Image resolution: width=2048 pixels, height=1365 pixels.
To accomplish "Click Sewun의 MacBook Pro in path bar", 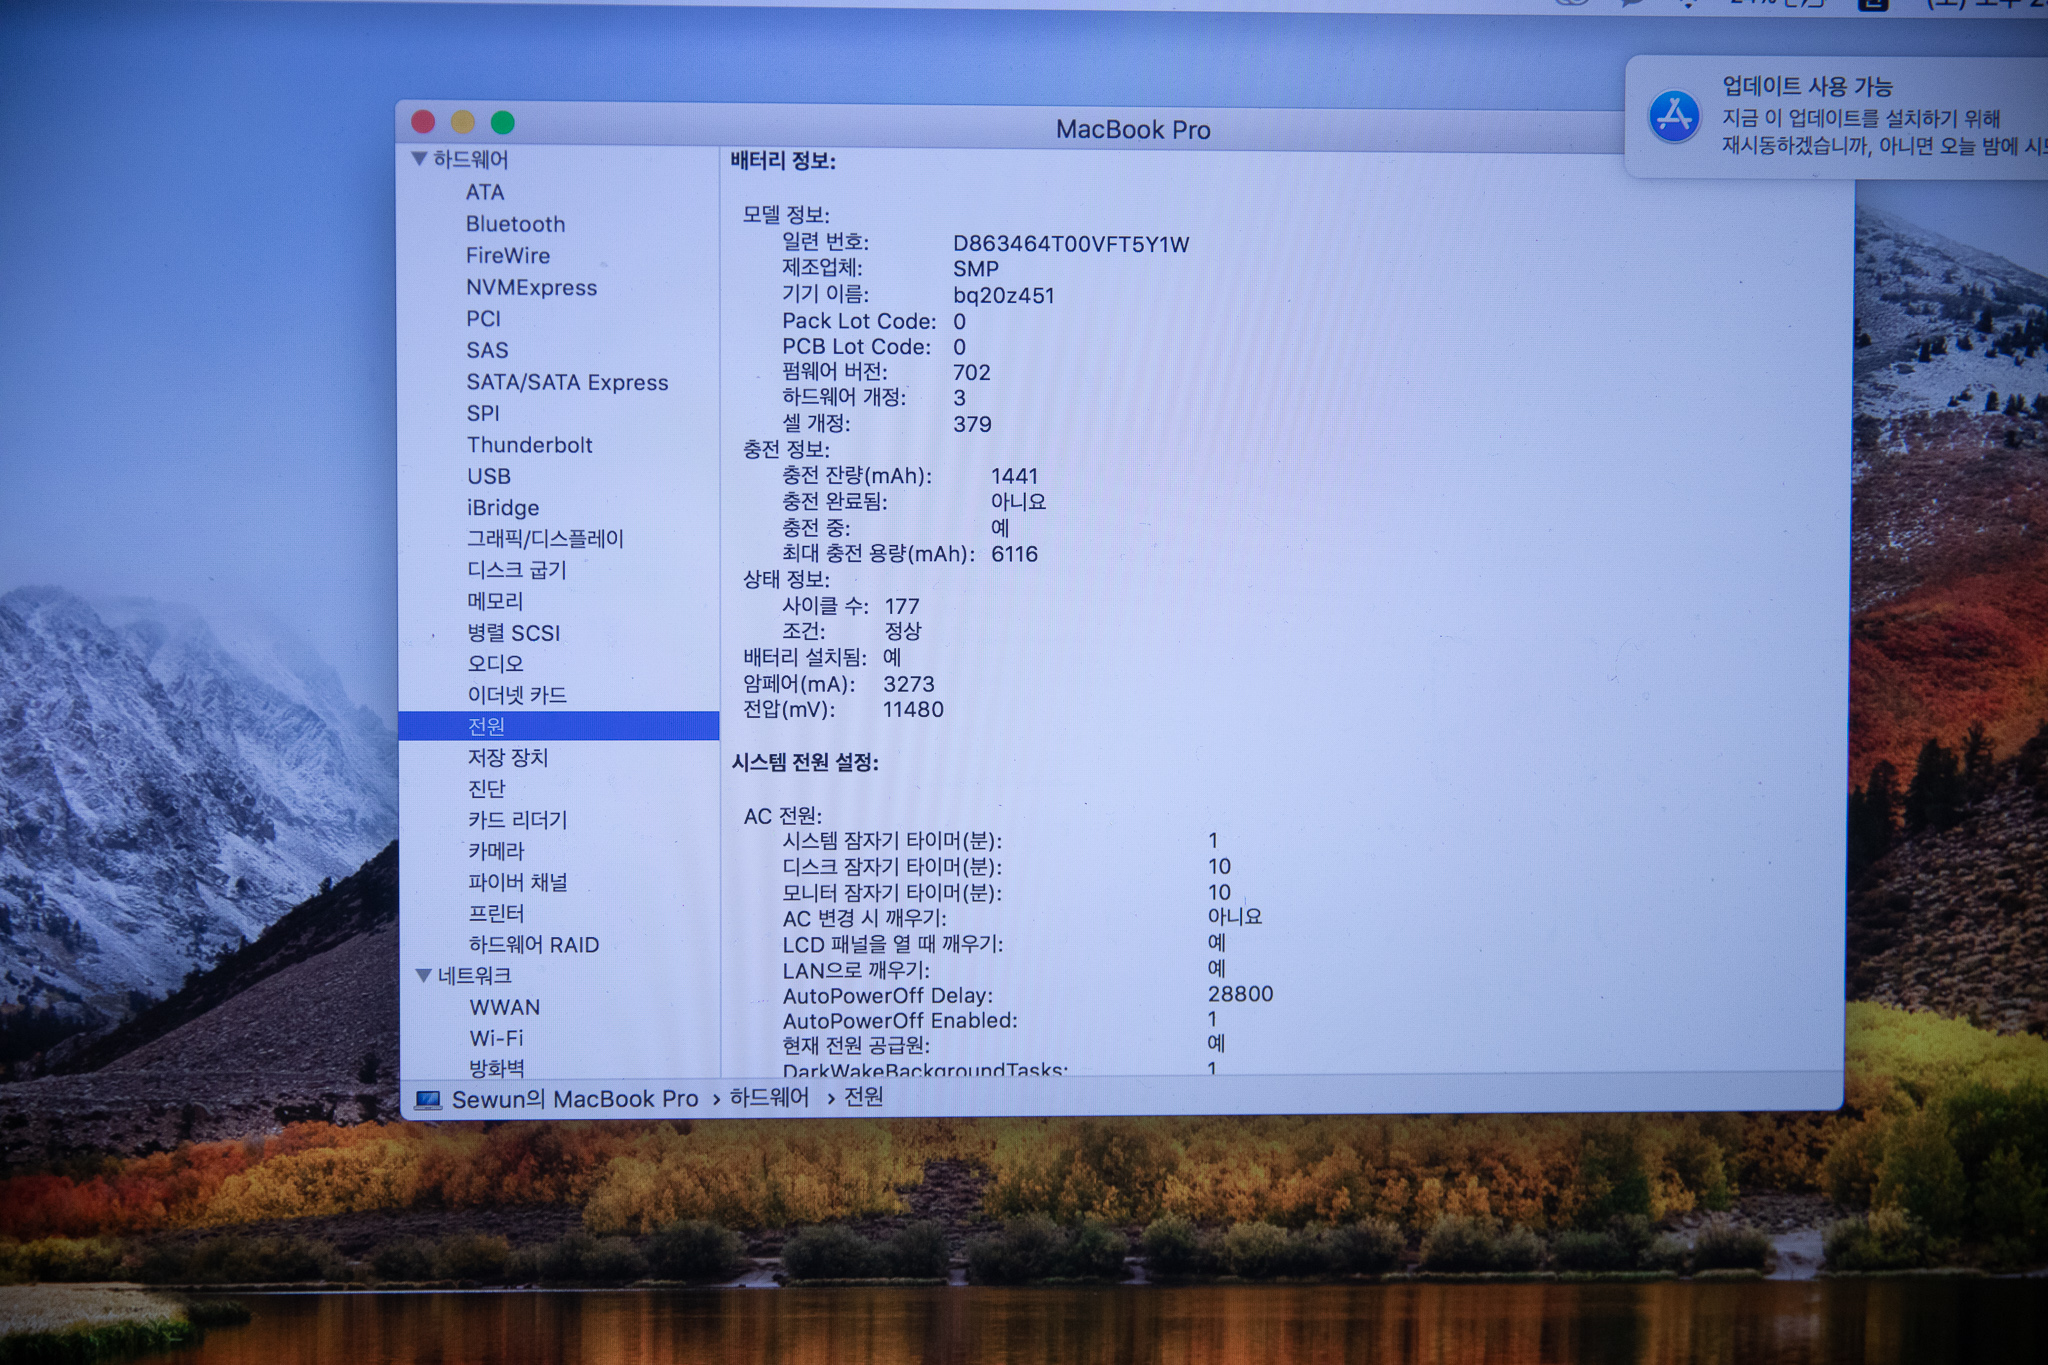I will 575,1099.
